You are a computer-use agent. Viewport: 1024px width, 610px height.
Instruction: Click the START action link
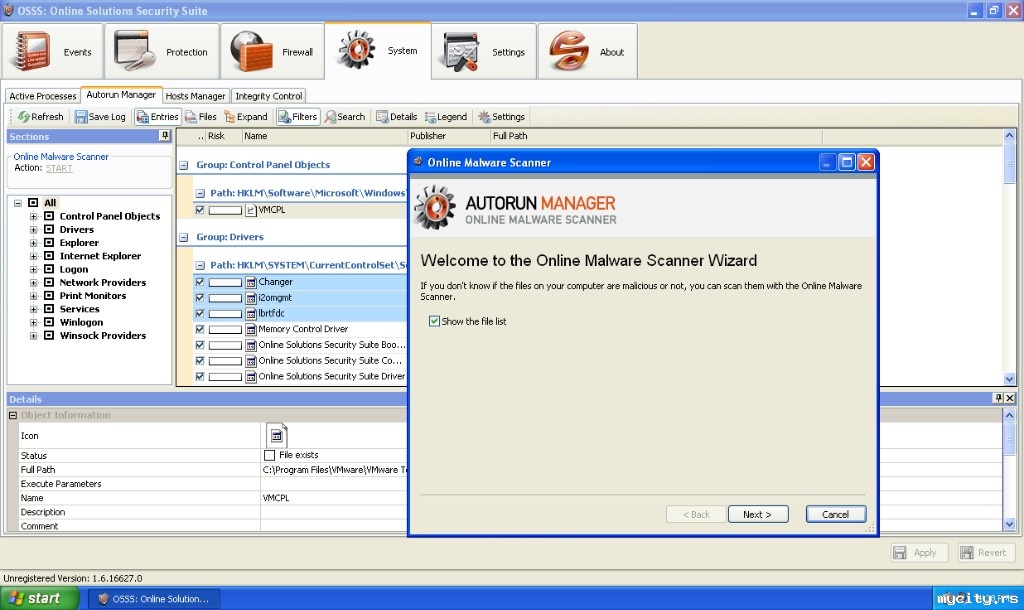59,168
